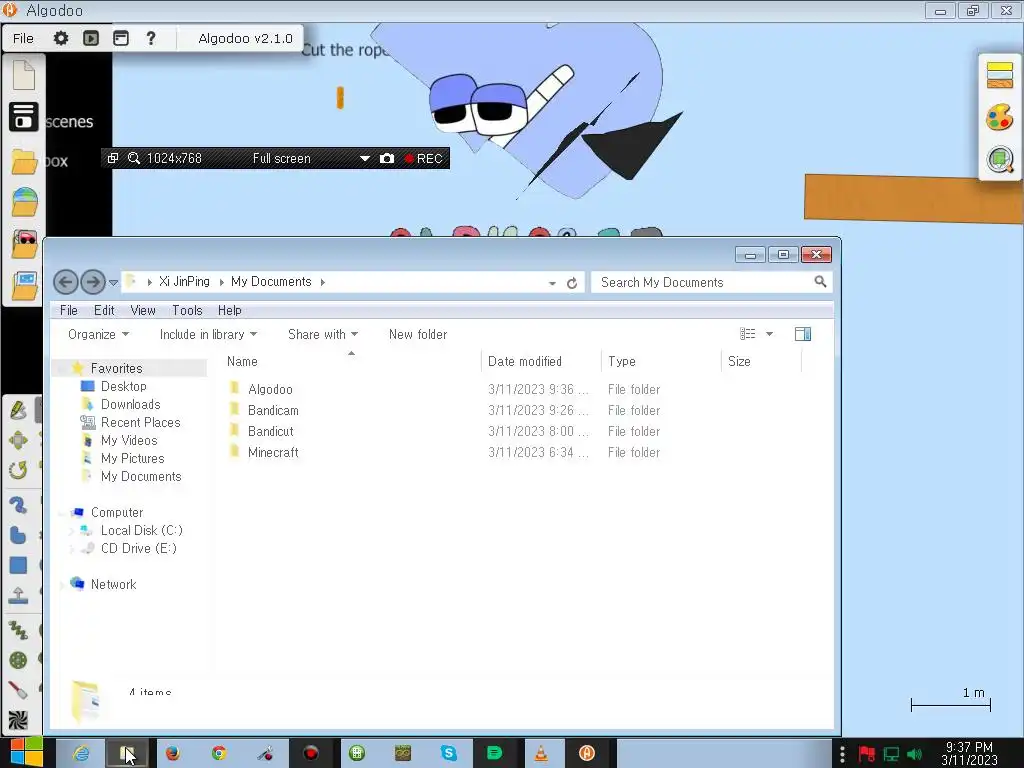The height and width of the screenshot is (768, 1024).
Task: Open the Organize dropdown
Action: coord(98,334)
